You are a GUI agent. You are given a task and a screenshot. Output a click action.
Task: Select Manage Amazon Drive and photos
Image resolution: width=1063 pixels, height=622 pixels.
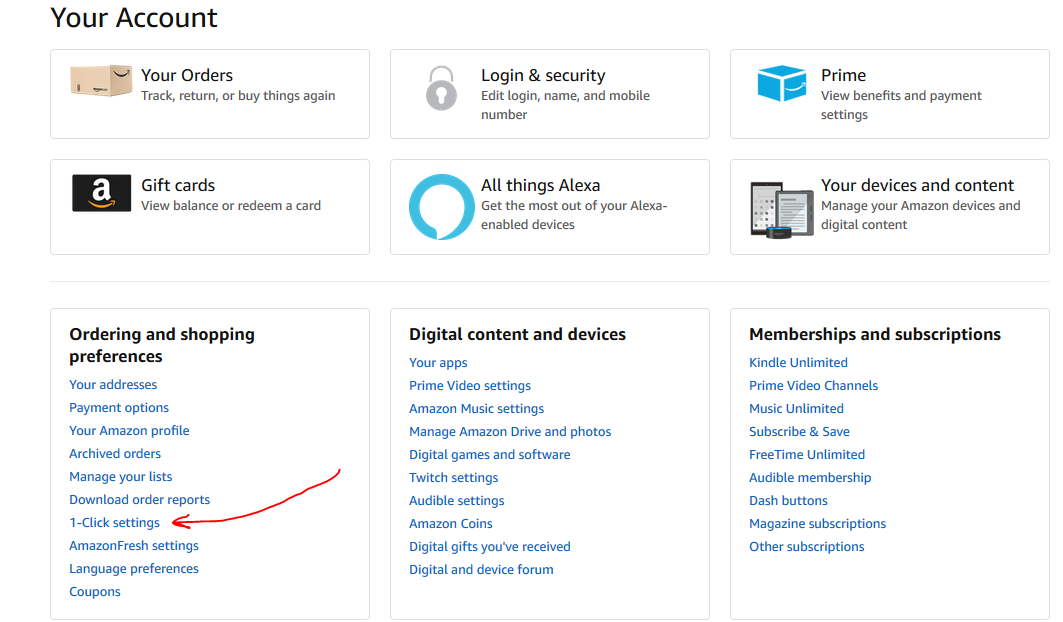[x=510, y=432]
